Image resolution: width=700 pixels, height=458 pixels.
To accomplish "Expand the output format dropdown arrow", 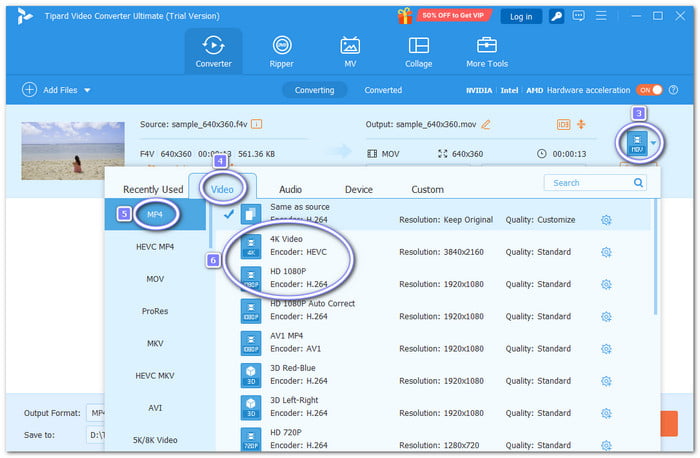I will (654, 143).
